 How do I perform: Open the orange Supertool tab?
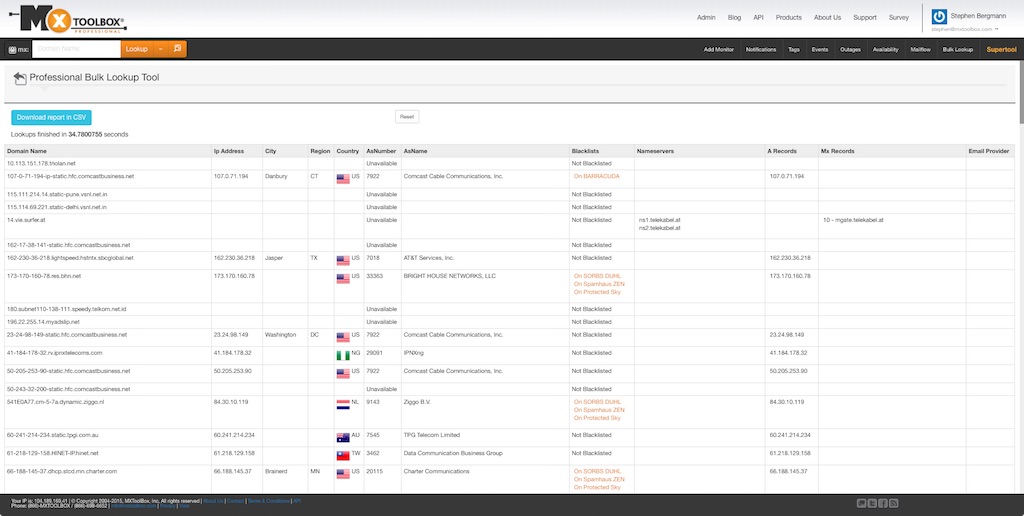(x=1001, y=50)
